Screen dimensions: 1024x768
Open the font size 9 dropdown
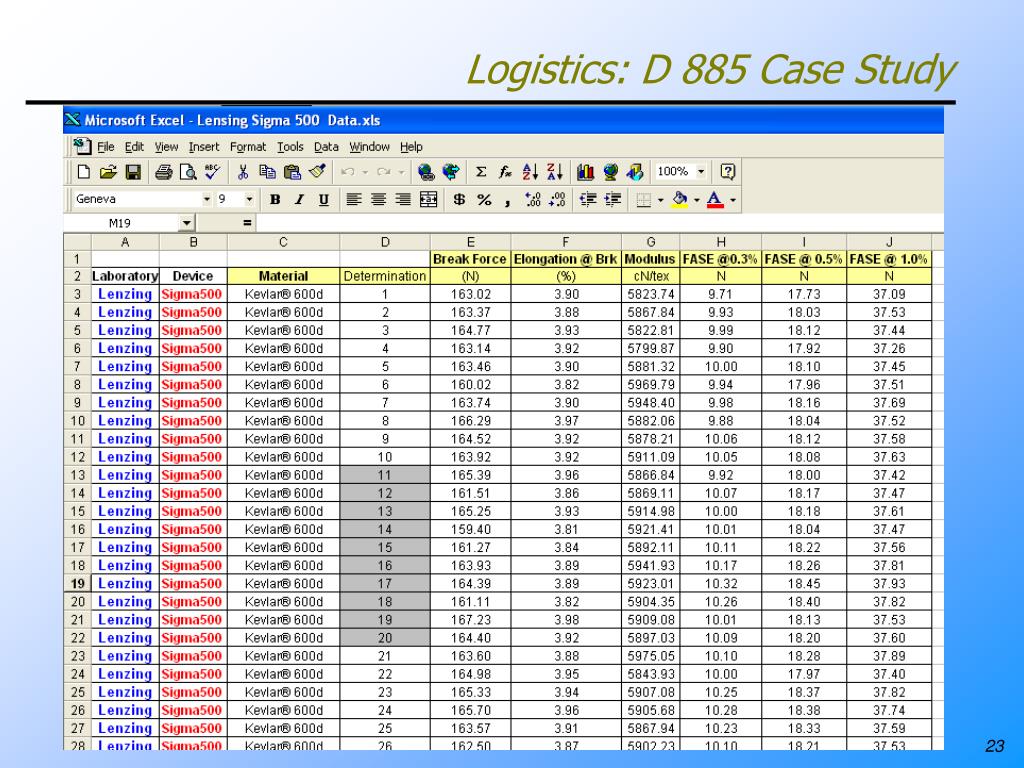(249, 200)
